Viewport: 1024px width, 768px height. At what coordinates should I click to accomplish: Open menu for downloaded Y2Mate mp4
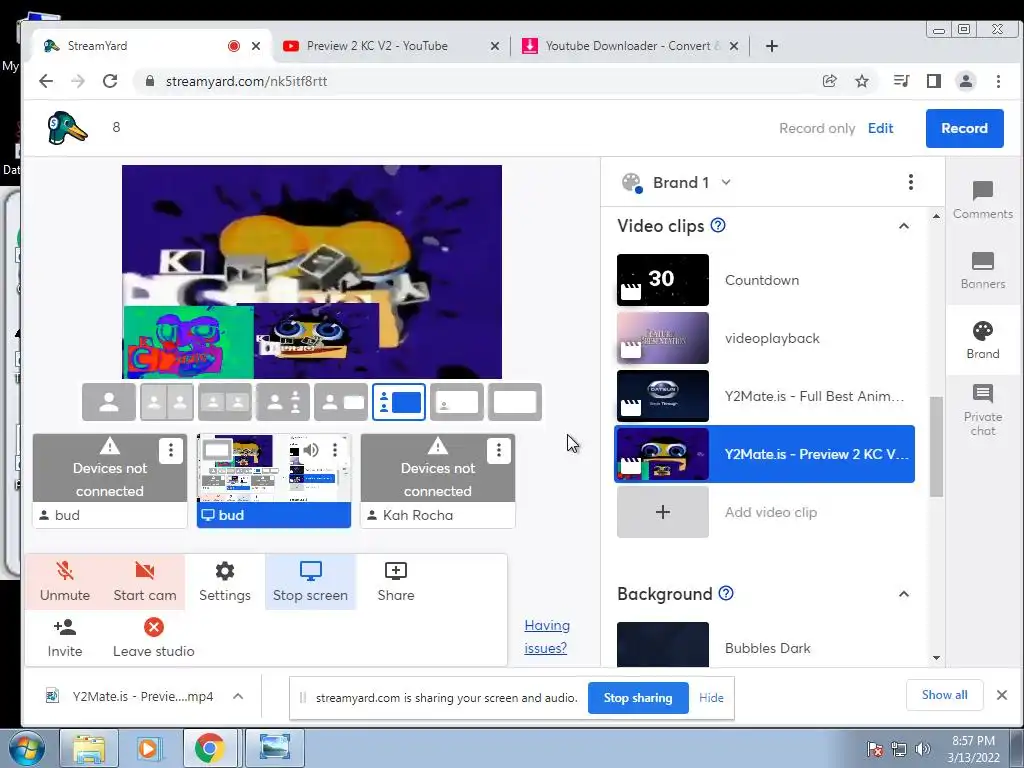tap(238, 696)
